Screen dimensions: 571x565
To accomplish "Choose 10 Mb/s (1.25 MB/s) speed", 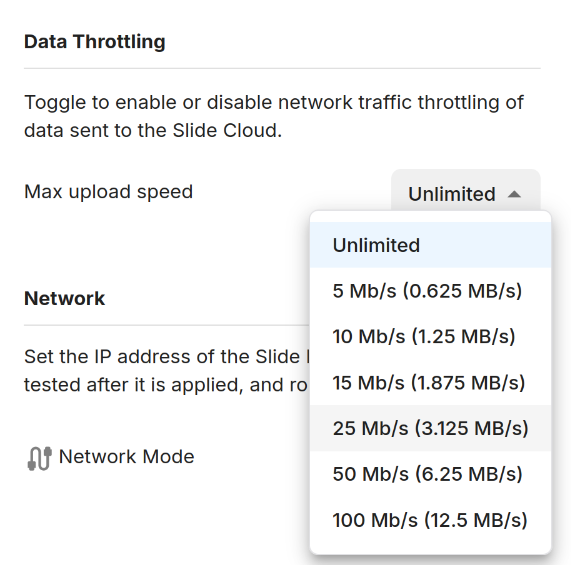I will coord(430,336).
